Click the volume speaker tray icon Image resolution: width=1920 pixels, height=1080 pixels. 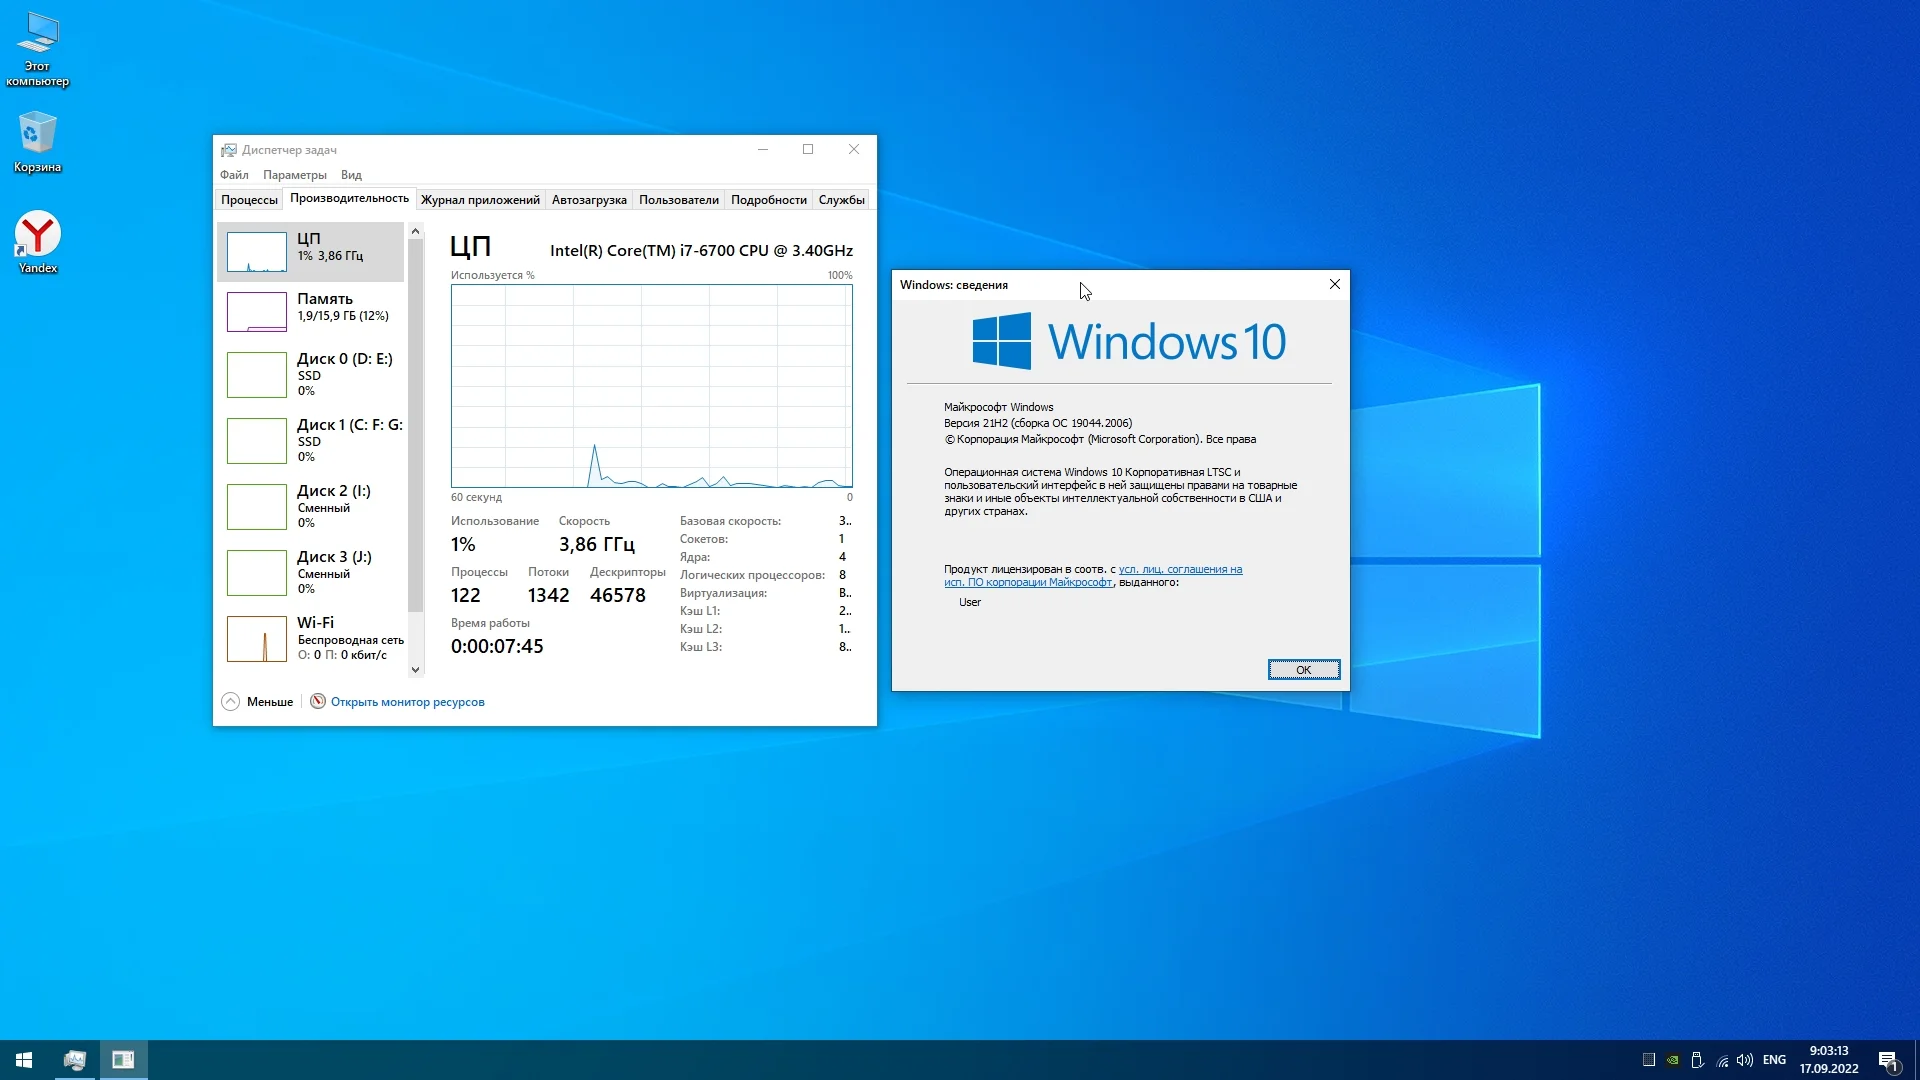click(x=1745, y=1060)
